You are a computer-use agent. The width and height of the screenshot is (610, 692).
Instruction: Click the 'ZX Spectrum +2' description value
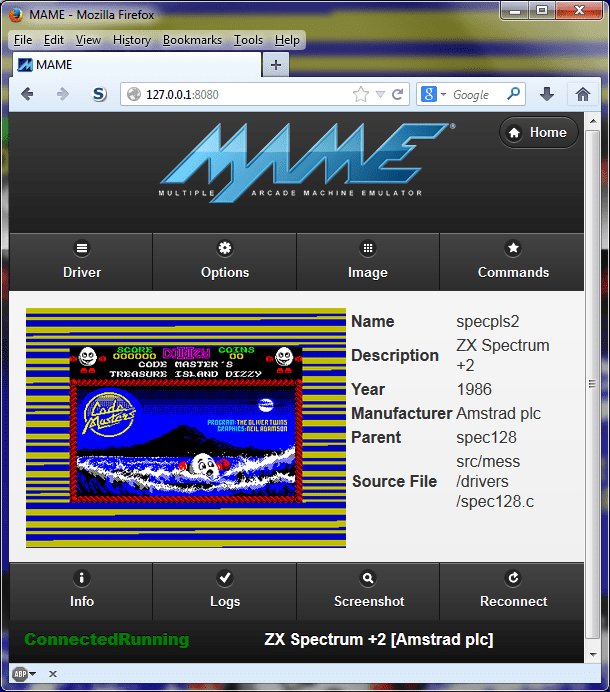click(503, 355)
